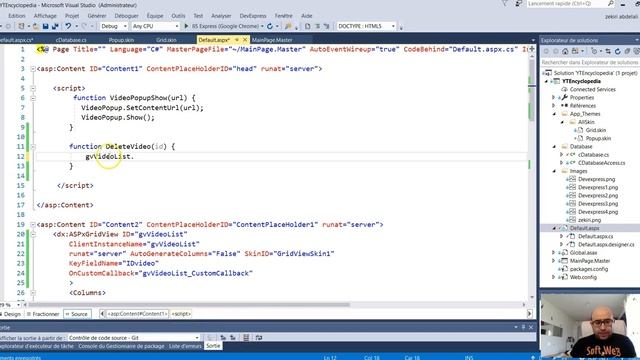Click the Quick Launch search box
The image size is (640, 360).
coord(570,4)
